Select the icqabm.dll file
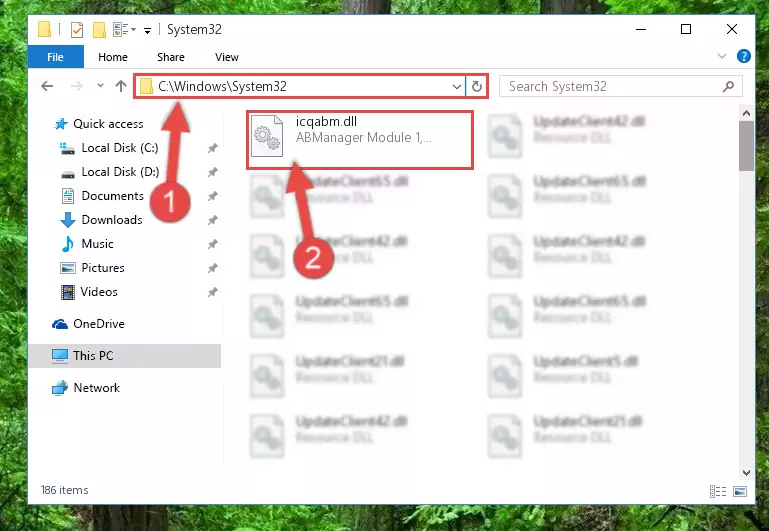The image size is (769, 531). [360, 140]
